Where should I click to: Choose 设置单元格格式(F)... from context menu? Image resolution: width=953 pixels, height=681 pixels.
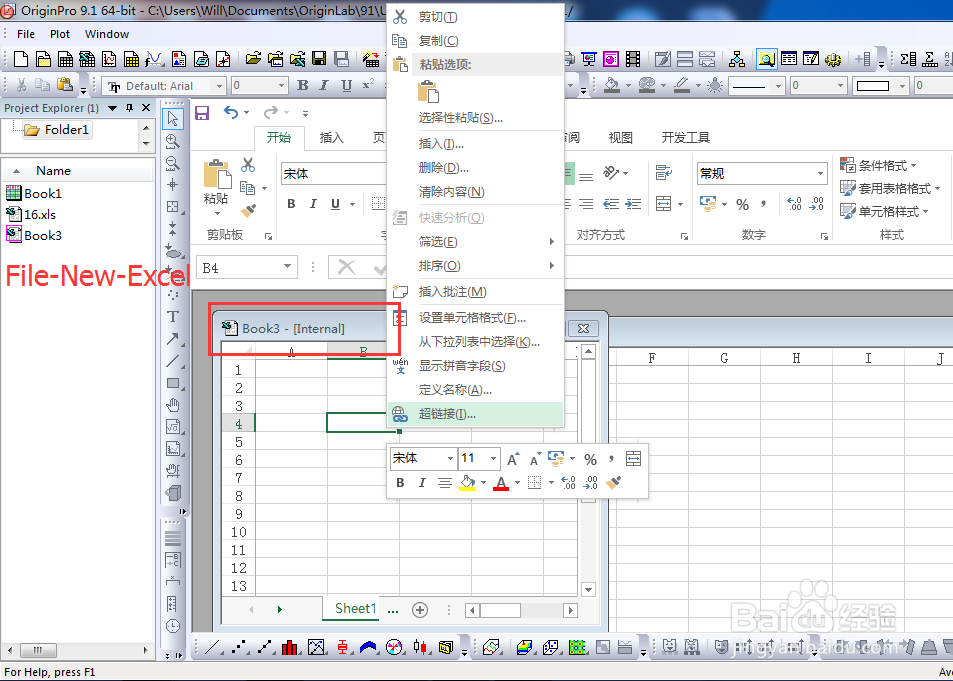(475, 318)
